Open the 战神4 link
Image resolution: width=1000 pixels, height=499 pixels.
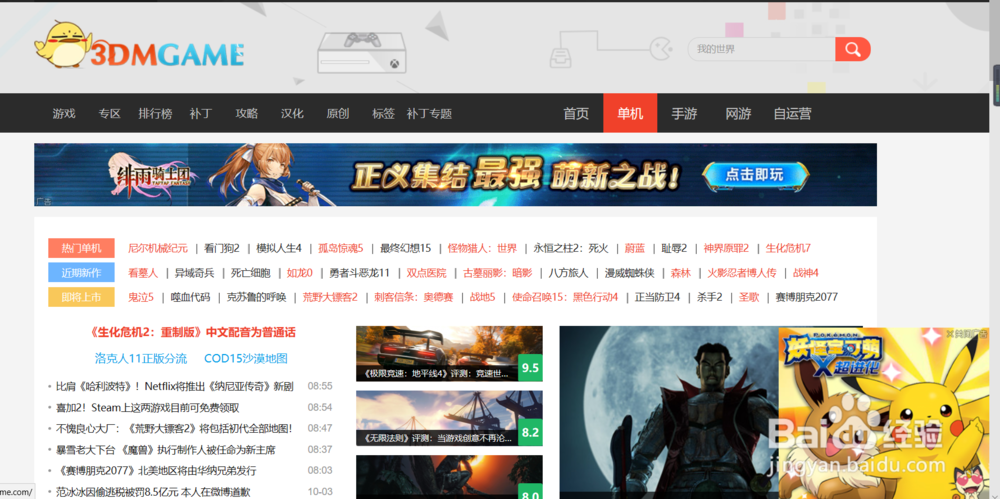(805, 273)
